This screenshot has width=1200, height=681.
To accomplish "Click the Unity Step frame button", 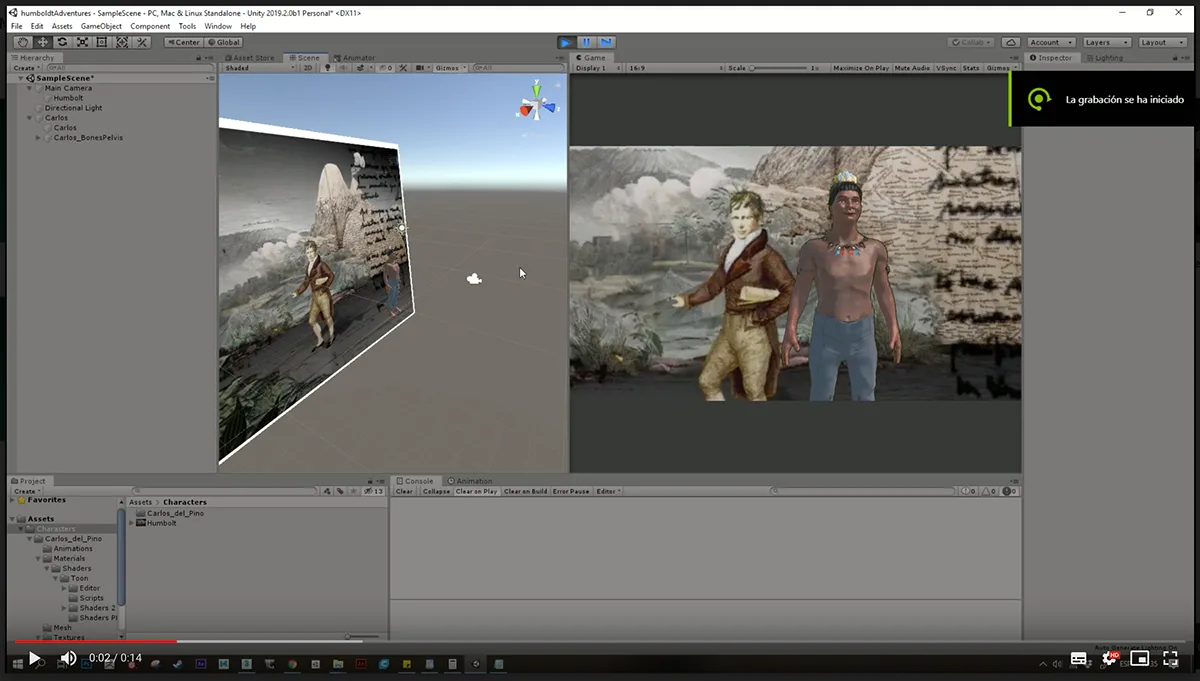I will 606,42.
